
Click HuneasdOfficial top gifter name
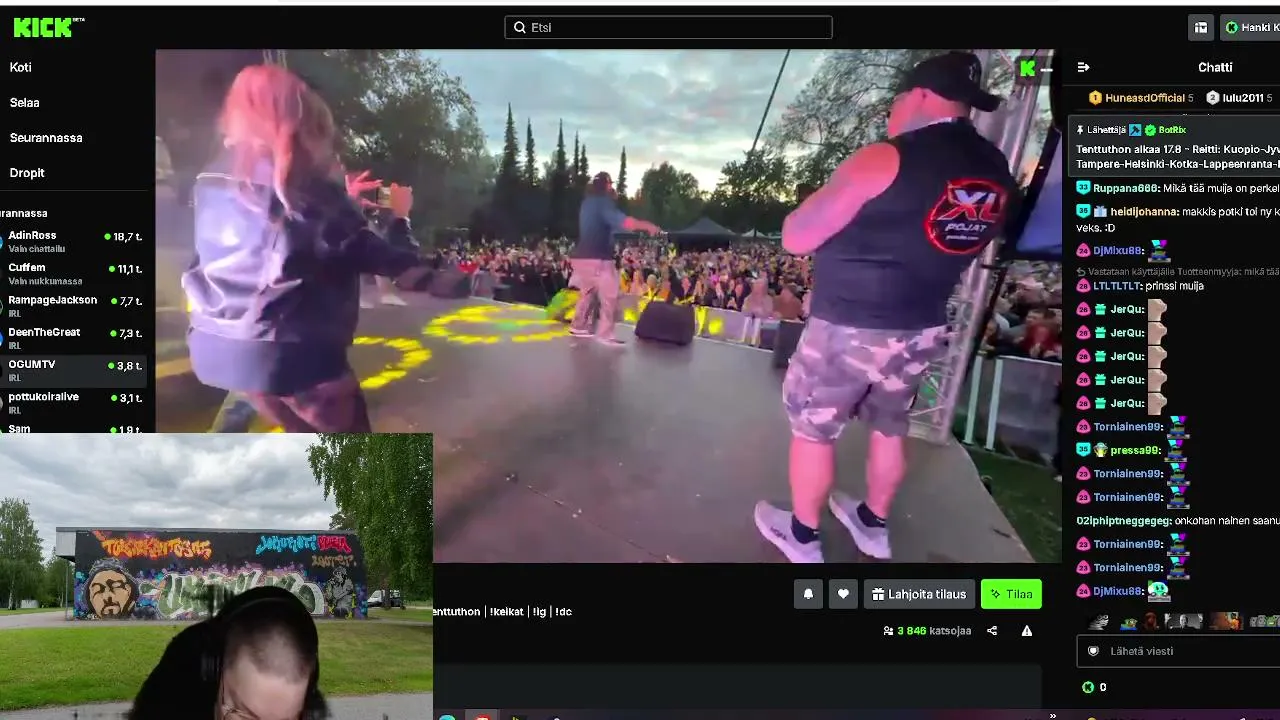tap(1145, 98)
